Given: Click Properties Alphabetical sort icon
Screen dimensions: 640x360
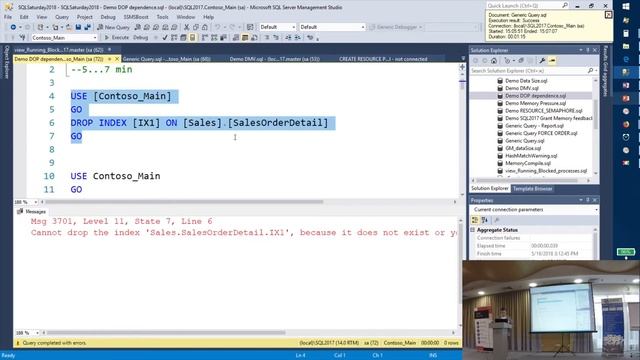Looking at the screenshot, I should click(x=484, y=220).
